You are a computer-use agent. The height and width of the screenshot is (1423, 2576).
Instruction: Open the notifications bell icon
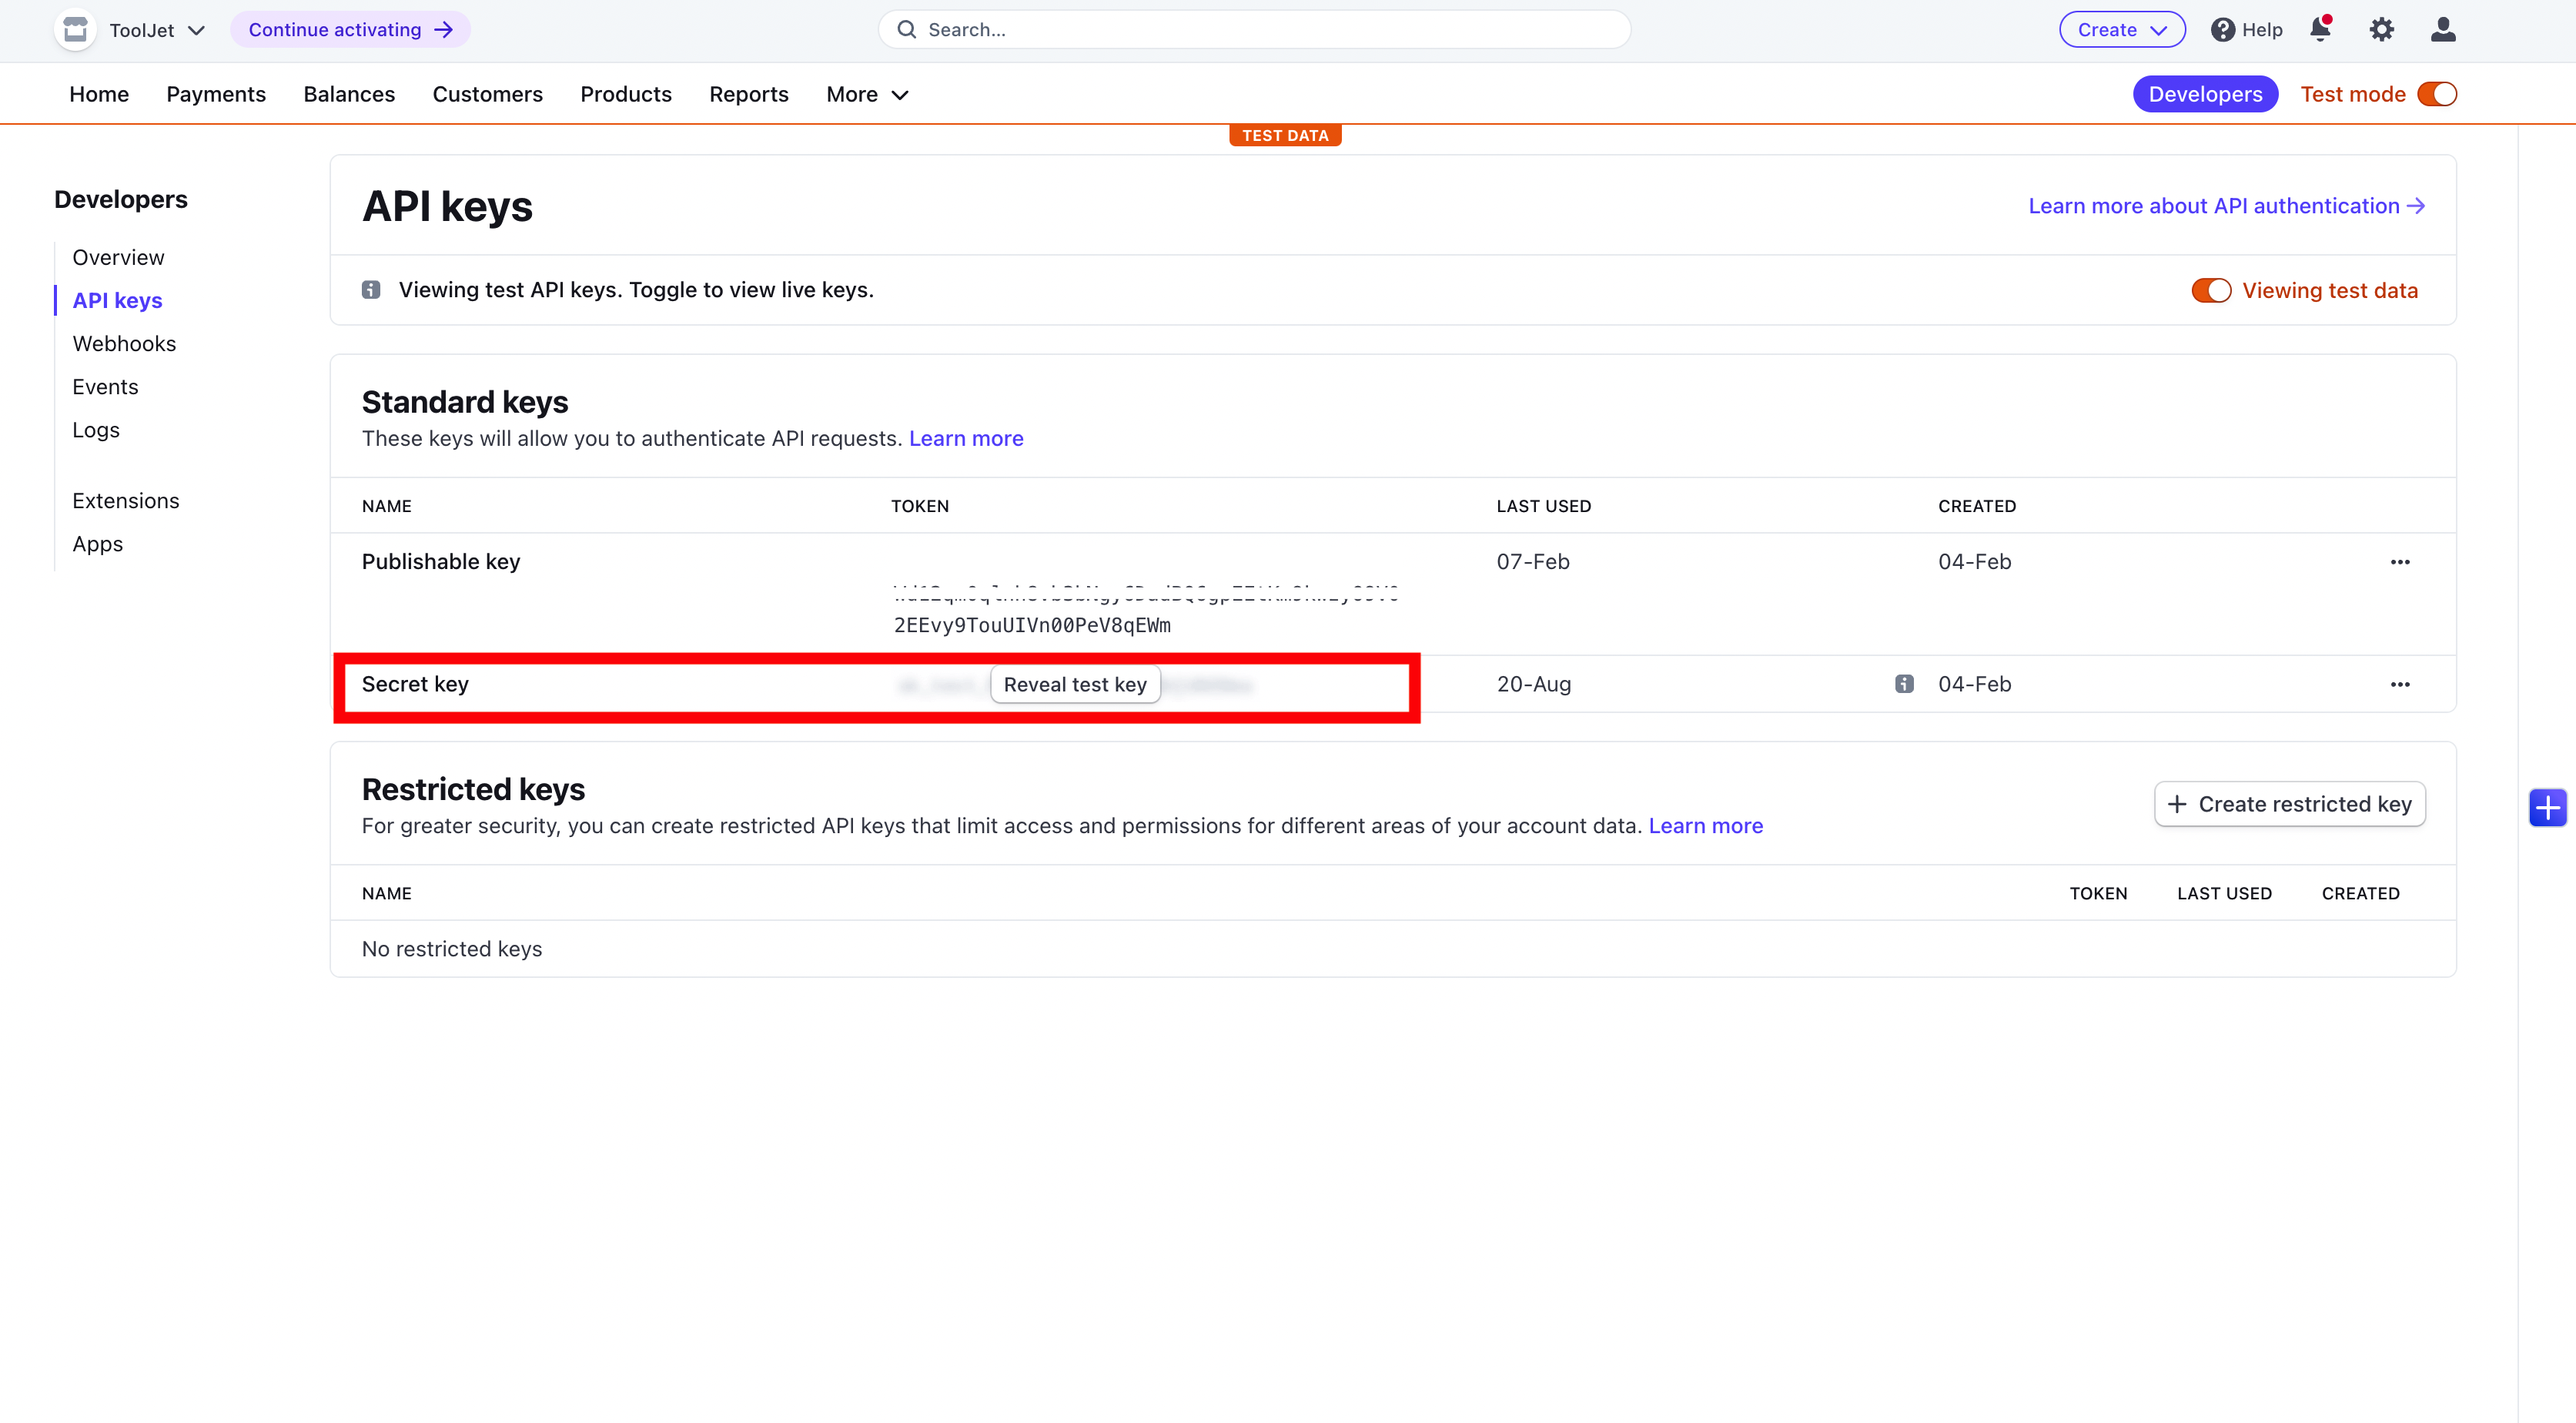[x=2320, y=29]
